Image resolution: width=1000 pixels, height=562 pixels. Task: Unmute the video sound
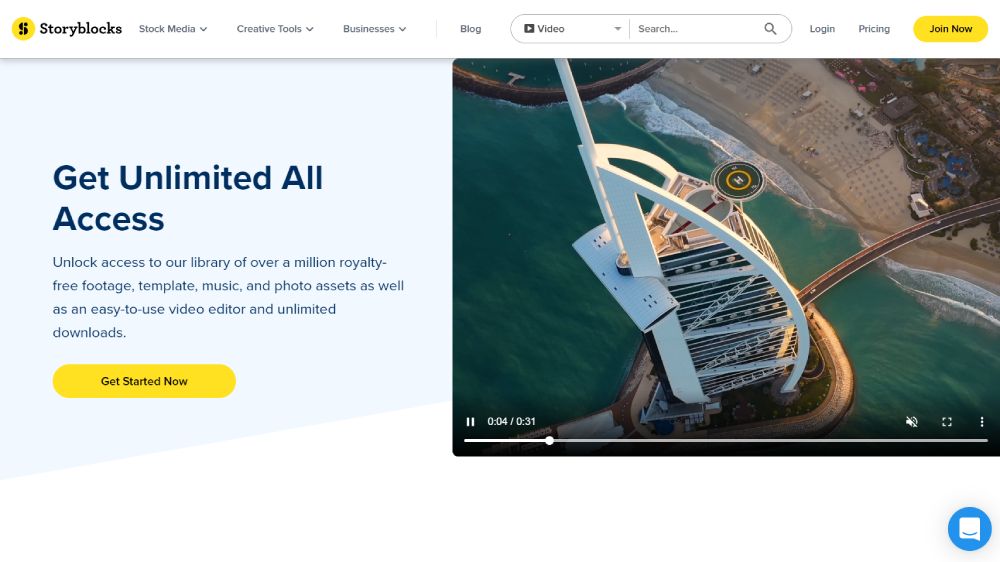(911, 422)
